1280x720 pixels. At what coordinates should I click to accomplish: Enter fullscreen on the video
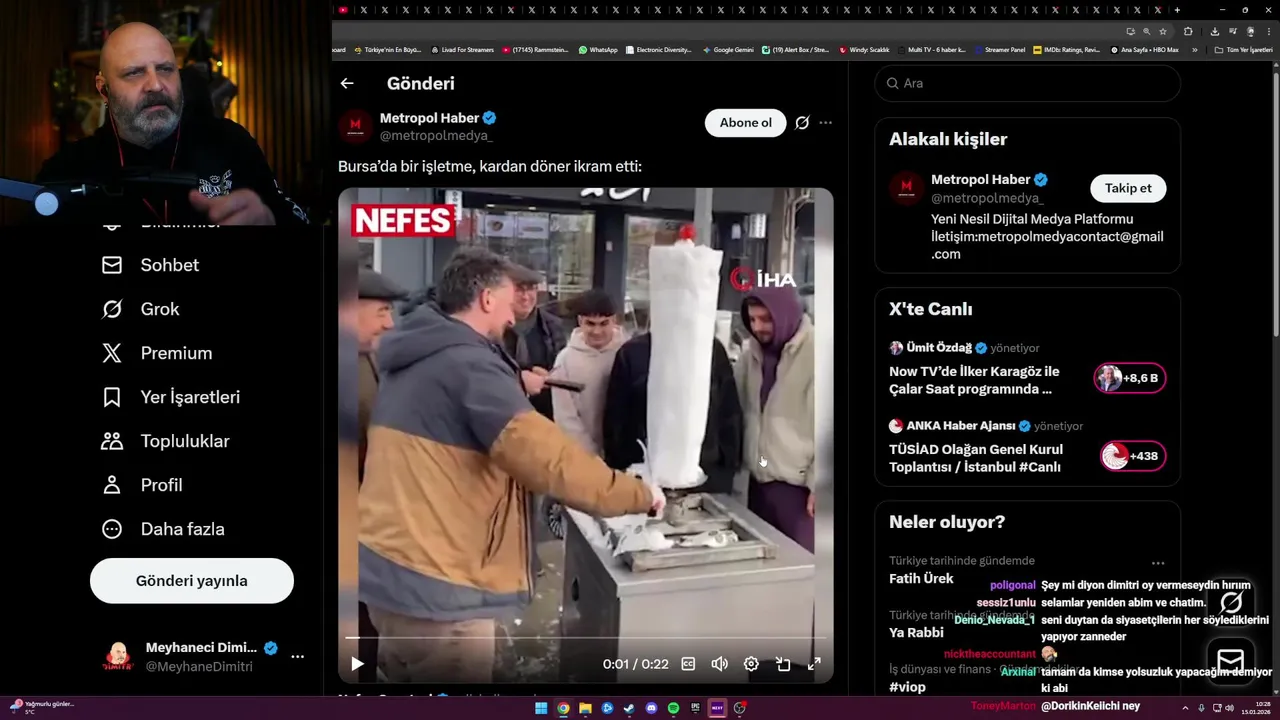tap(814, 664)
